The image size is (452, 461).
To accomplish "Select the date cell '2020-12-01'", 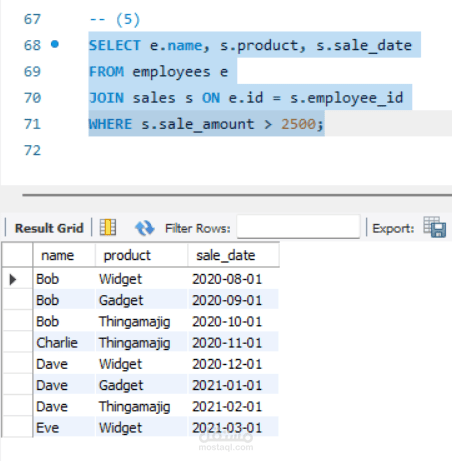I will point(233,364).
